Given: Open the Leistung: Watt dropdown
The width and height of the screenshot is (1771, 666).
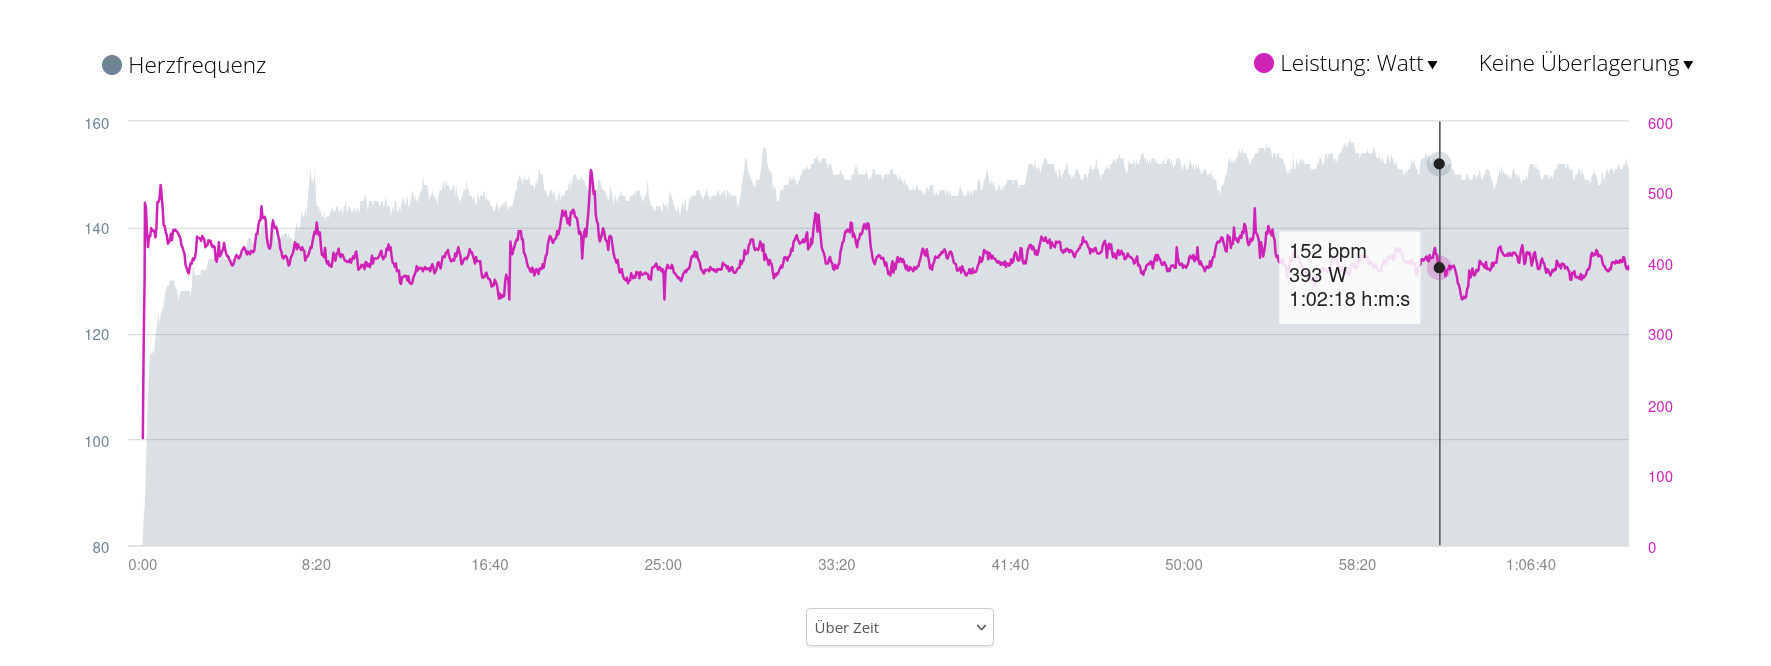Looking at the screenshot, I should point(1351,63).
